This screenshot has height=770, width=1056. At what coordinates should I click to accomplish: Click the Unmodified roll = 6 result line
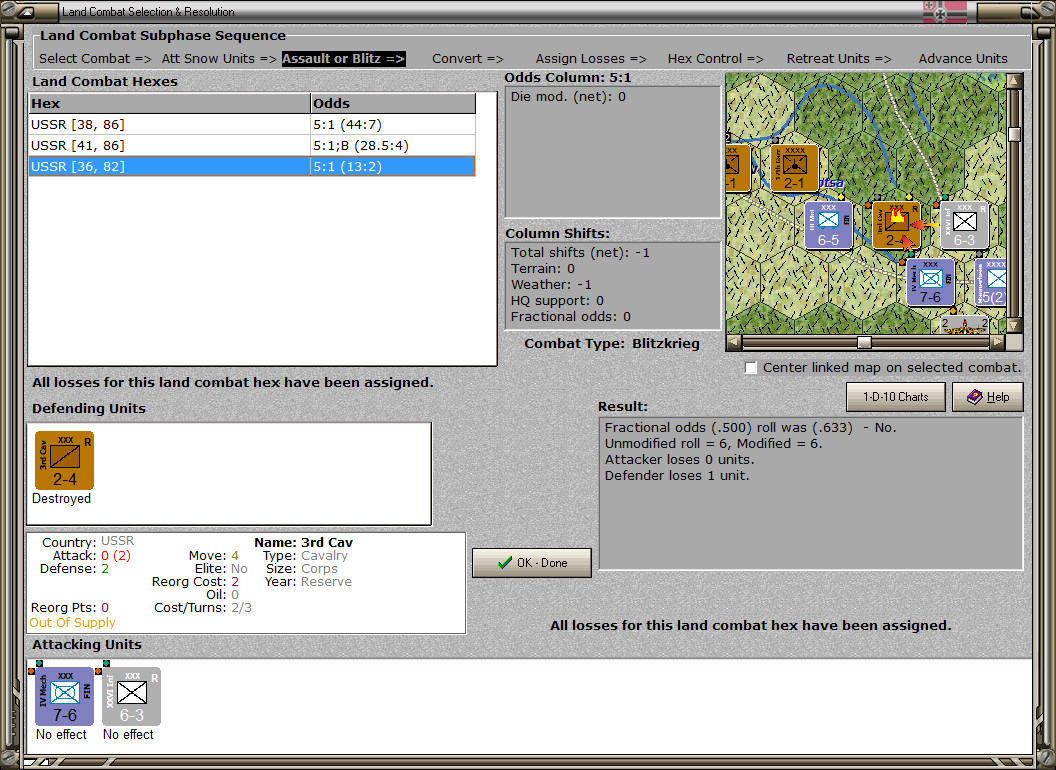pyautogui.click(x=714, y=443)
